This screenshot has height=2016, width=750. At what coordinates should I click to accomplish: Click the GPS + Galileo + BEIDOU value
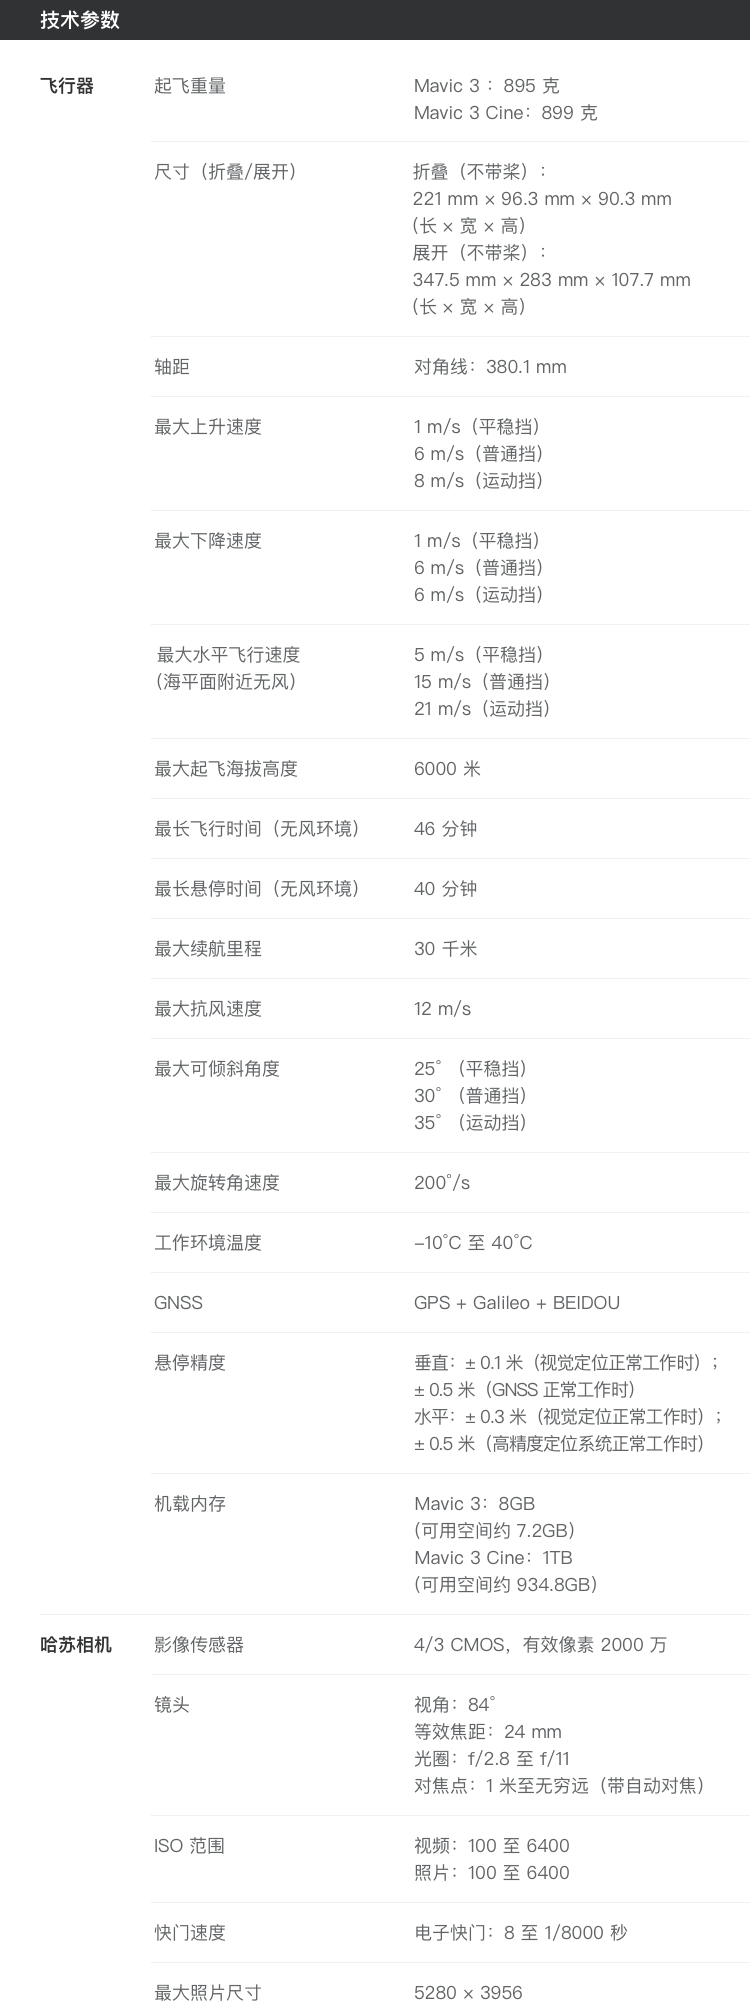(517, 1303)
